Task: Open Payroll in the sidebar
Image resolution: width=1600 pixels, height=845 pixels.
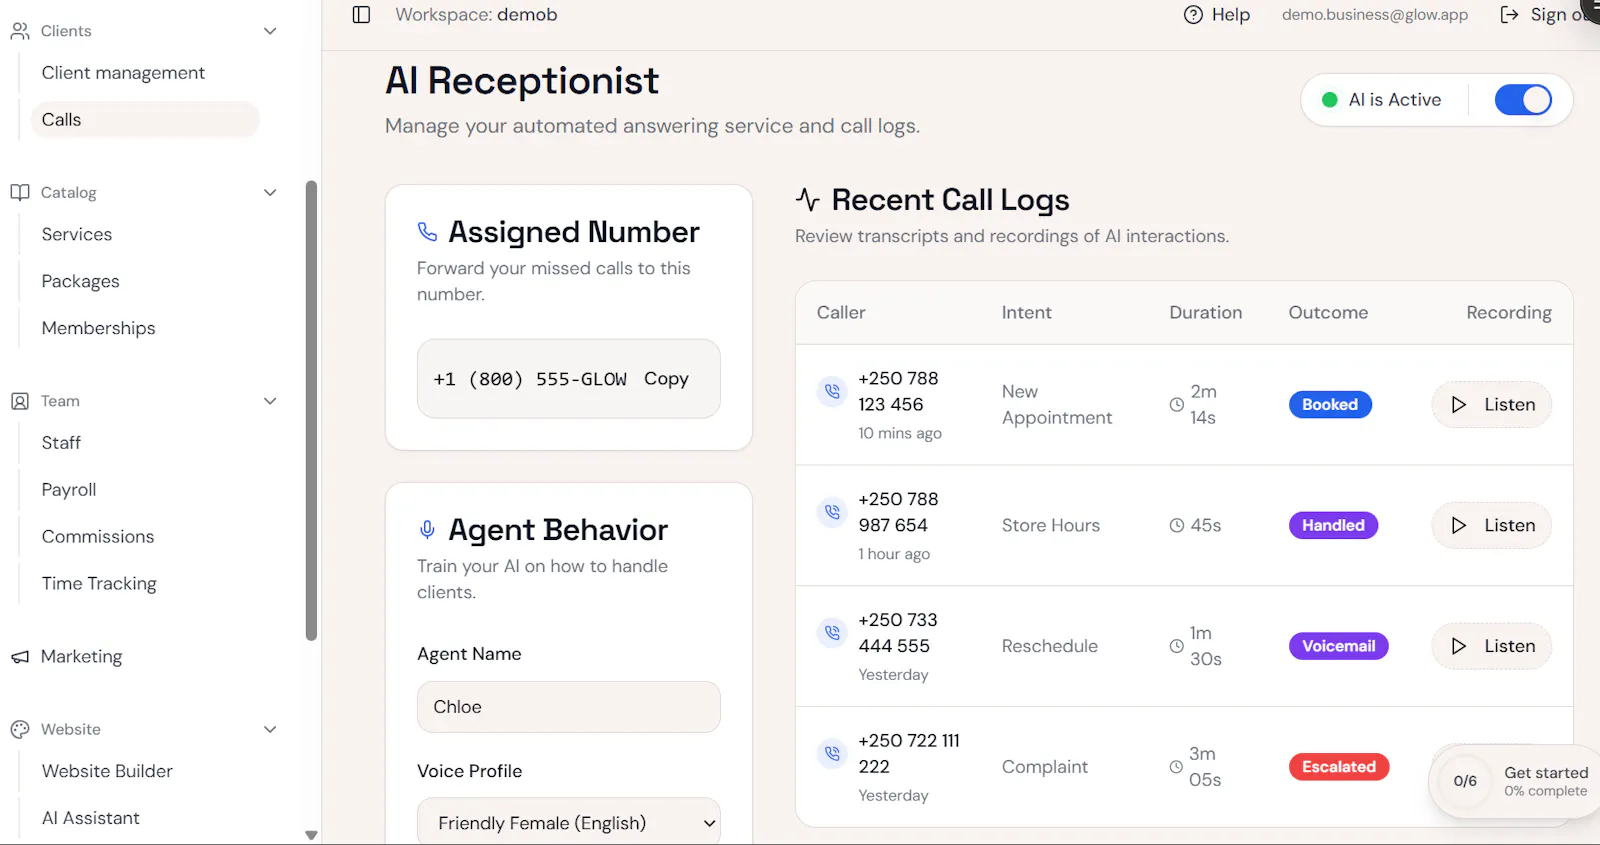Action: coord(69,490)
